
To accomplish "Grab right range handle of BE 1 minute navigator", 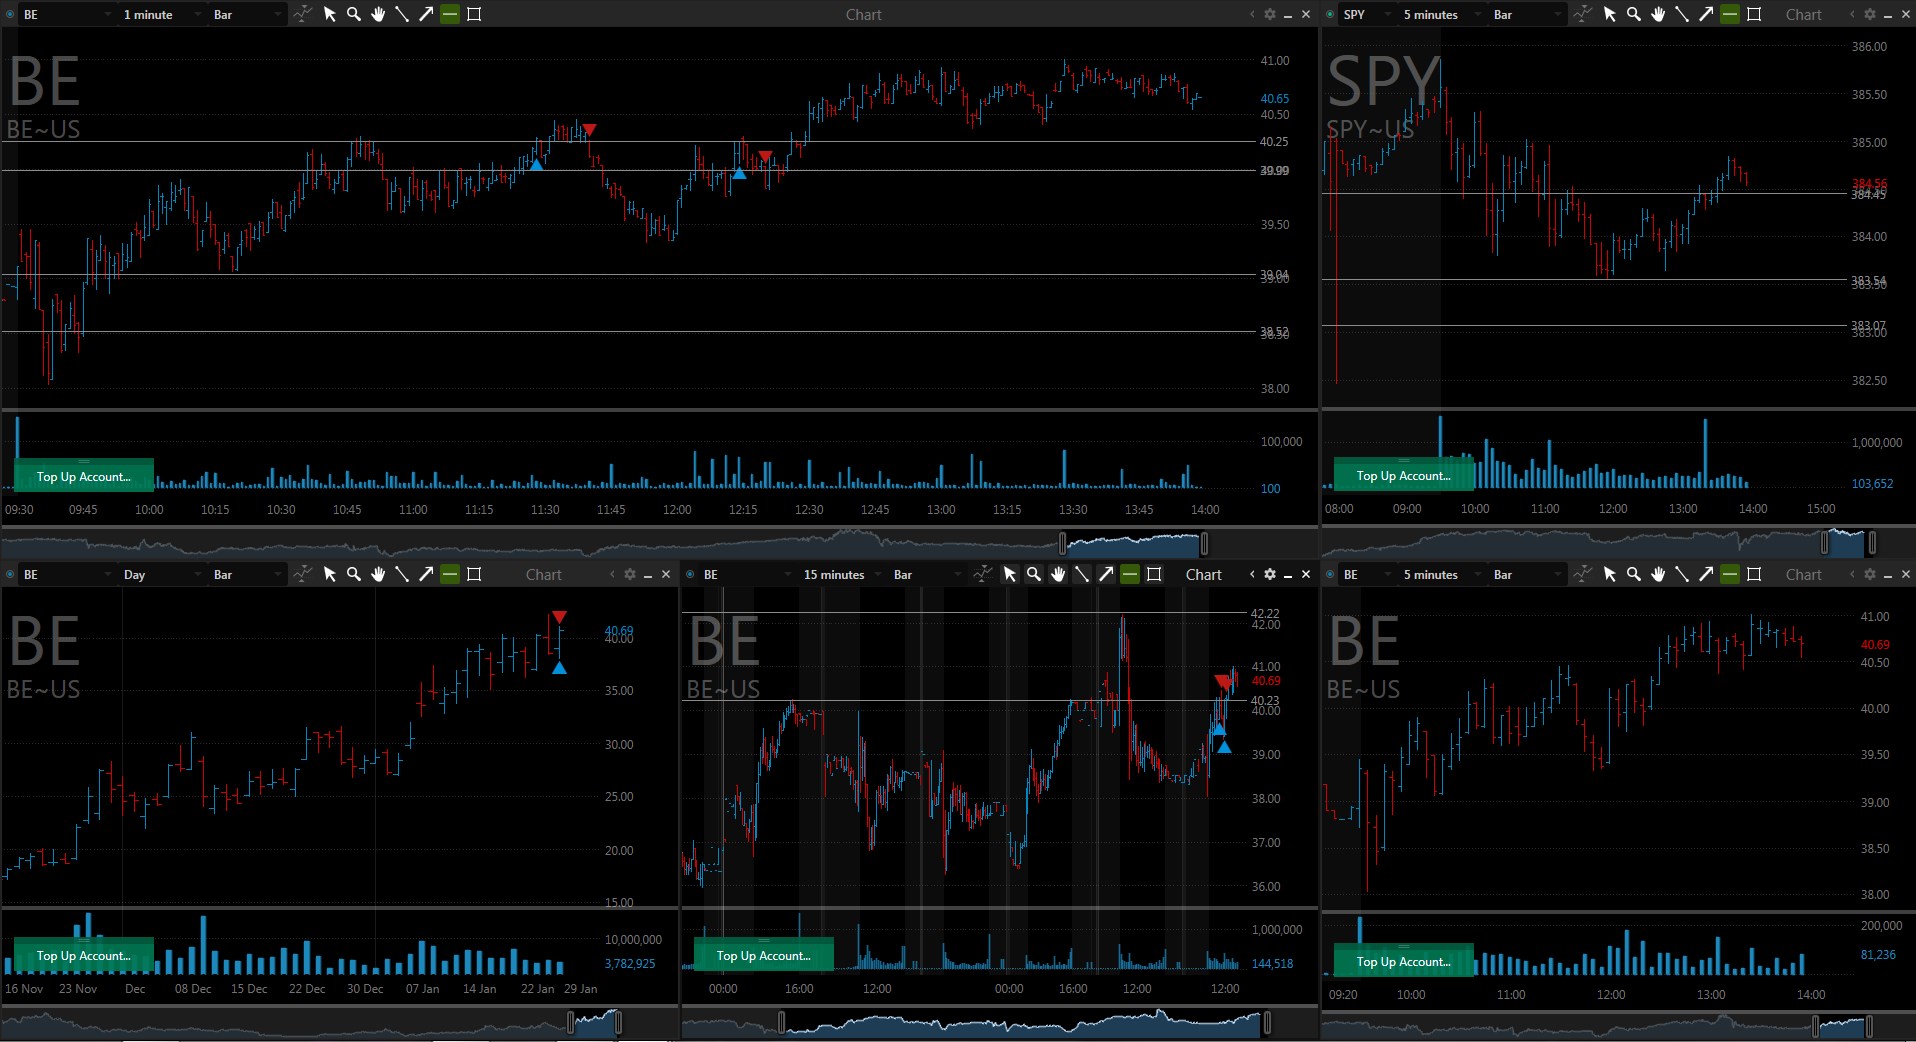I will (x=1204, y=543).
